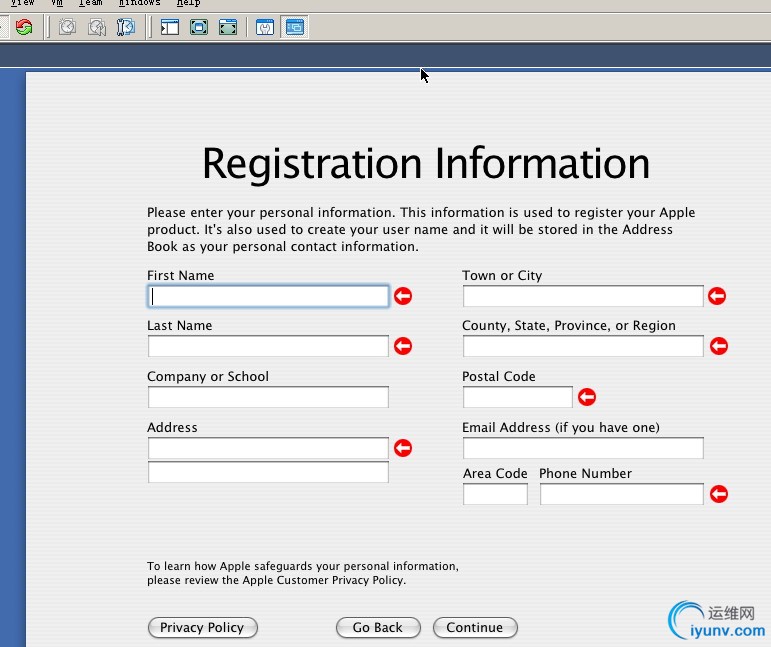Viewport: 771px width, 647px height.
Task: Click into the Last Name field
Action: pos(268,346)
